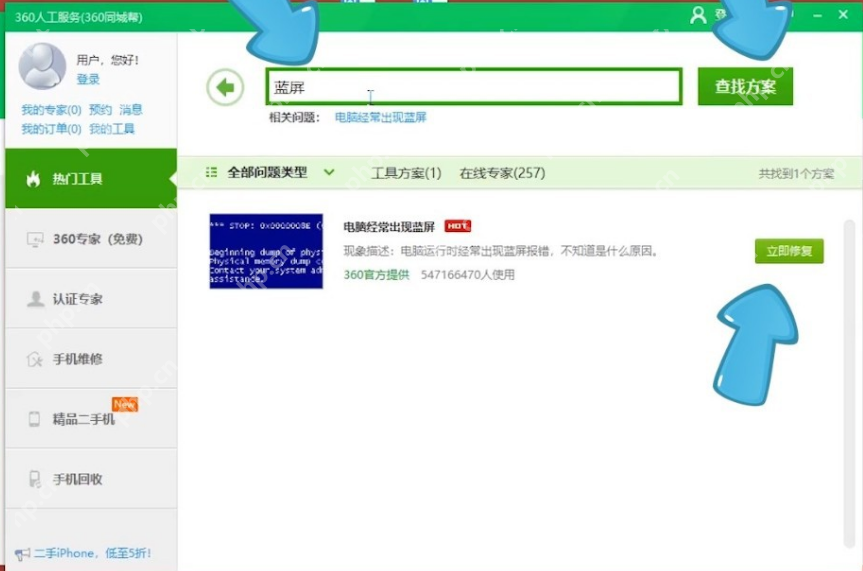Viewport: 863px width, 571px height.
Task: Click the 共找到1个方案 result count
Action: pos(796,174)
